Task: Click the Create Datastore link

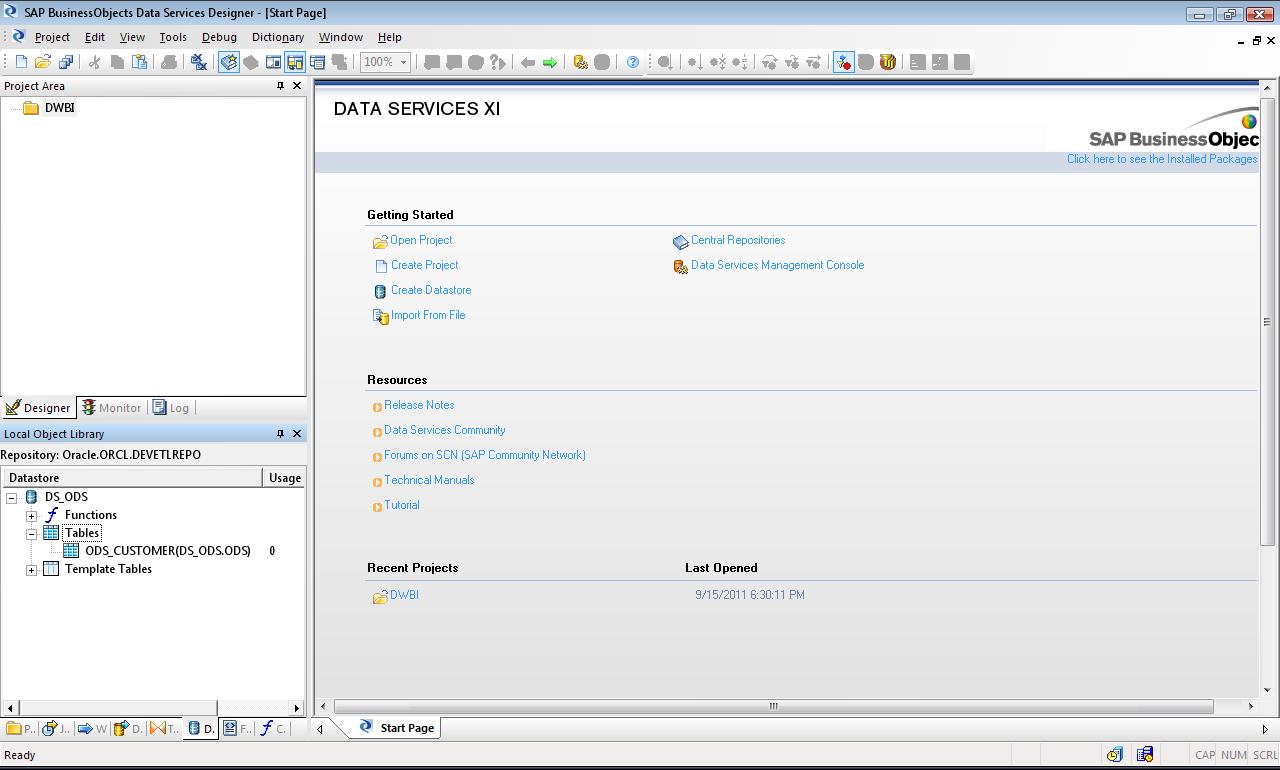Action: point(431,290)
